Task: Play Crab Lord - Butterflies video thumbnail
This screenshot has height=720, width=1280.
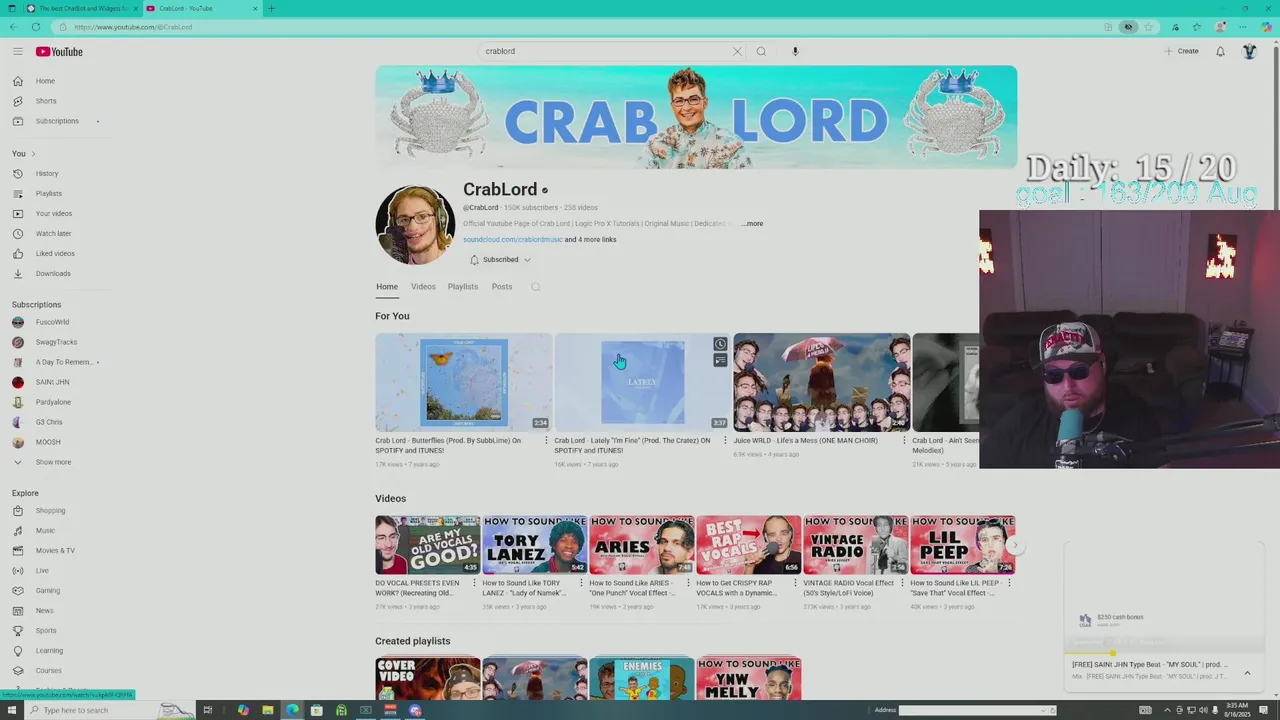Action: coord(464,382)
